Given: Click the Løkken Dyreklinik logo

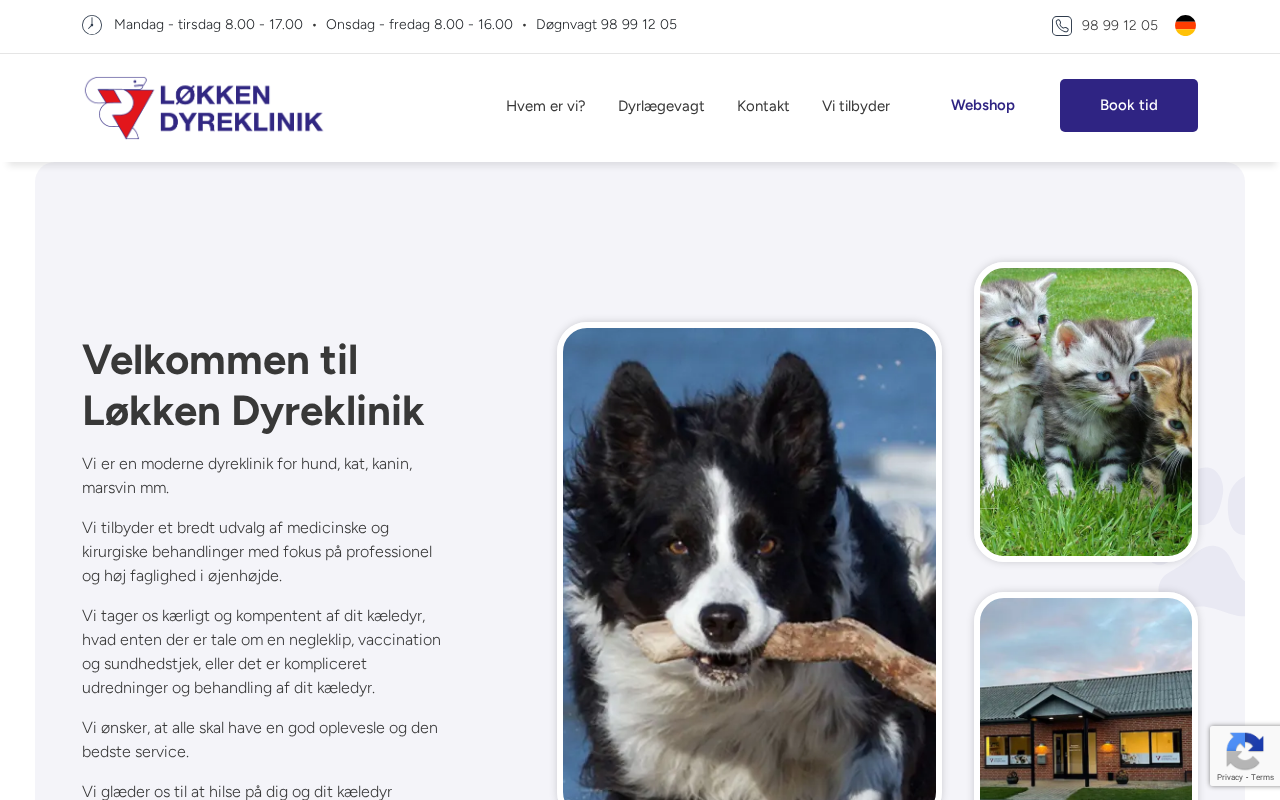Looking at the screenshot, I should 204,108.
